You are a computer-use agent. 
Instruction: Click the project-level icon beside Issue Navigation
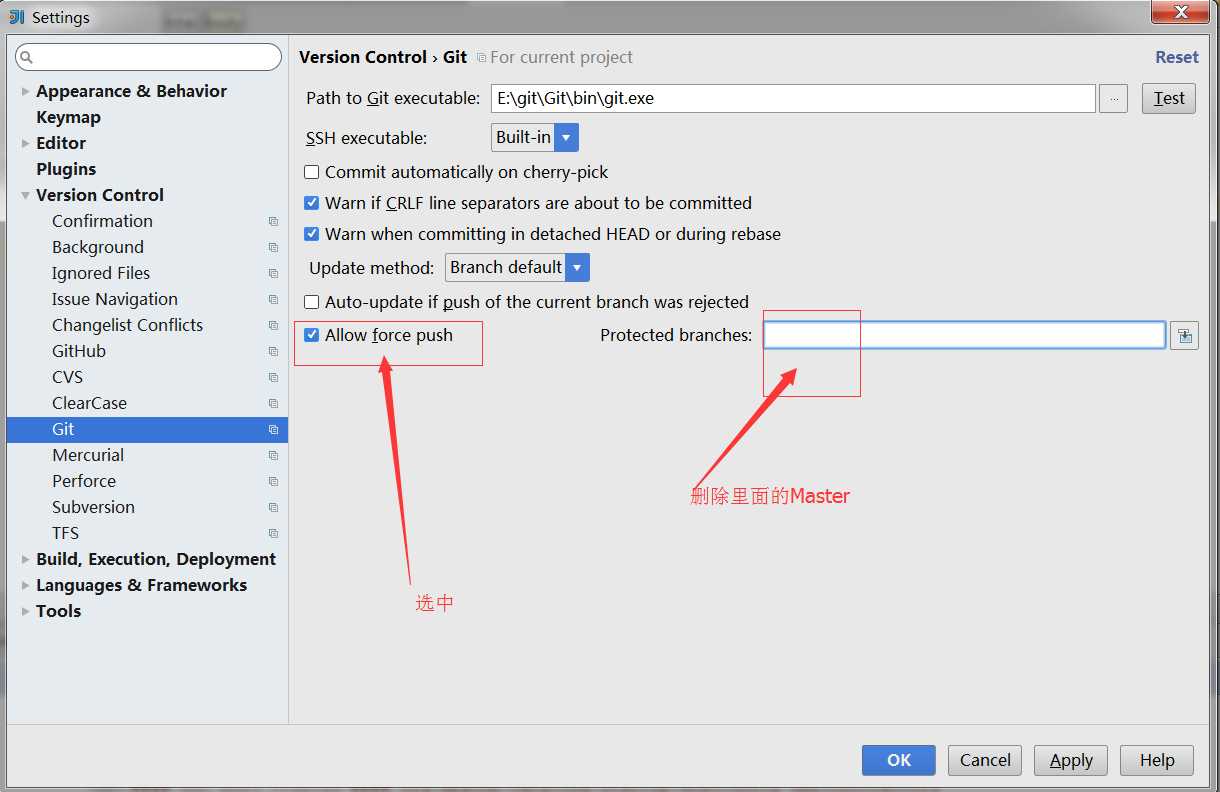click(273, 299)
